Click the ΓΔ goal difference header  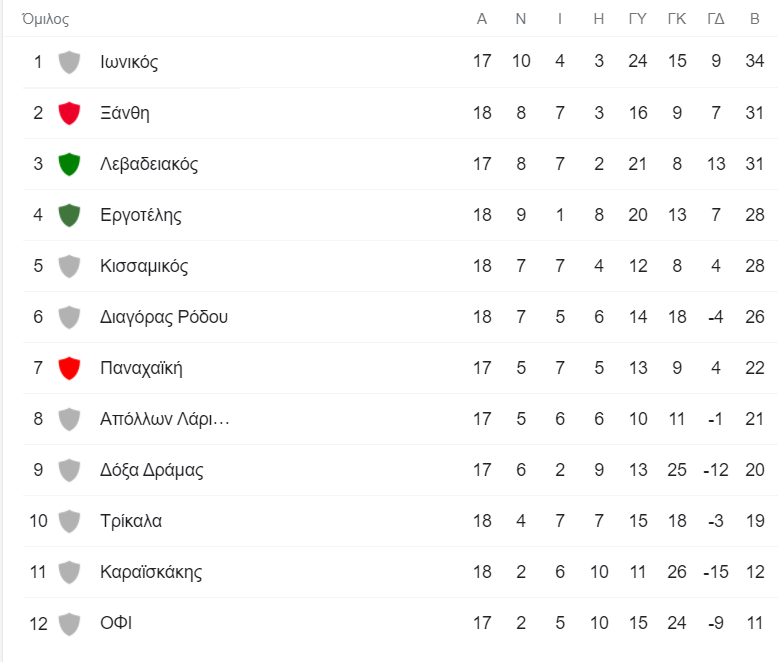[715, 19]
